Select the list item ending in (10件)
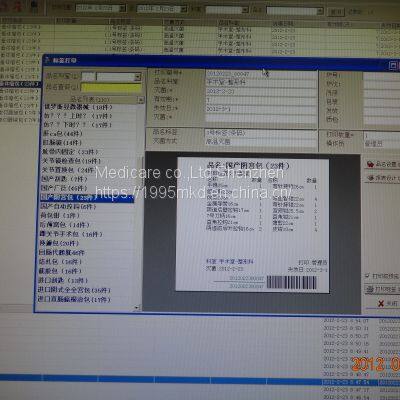The height and width of the screenshot is (400, 400). point(60,262)
